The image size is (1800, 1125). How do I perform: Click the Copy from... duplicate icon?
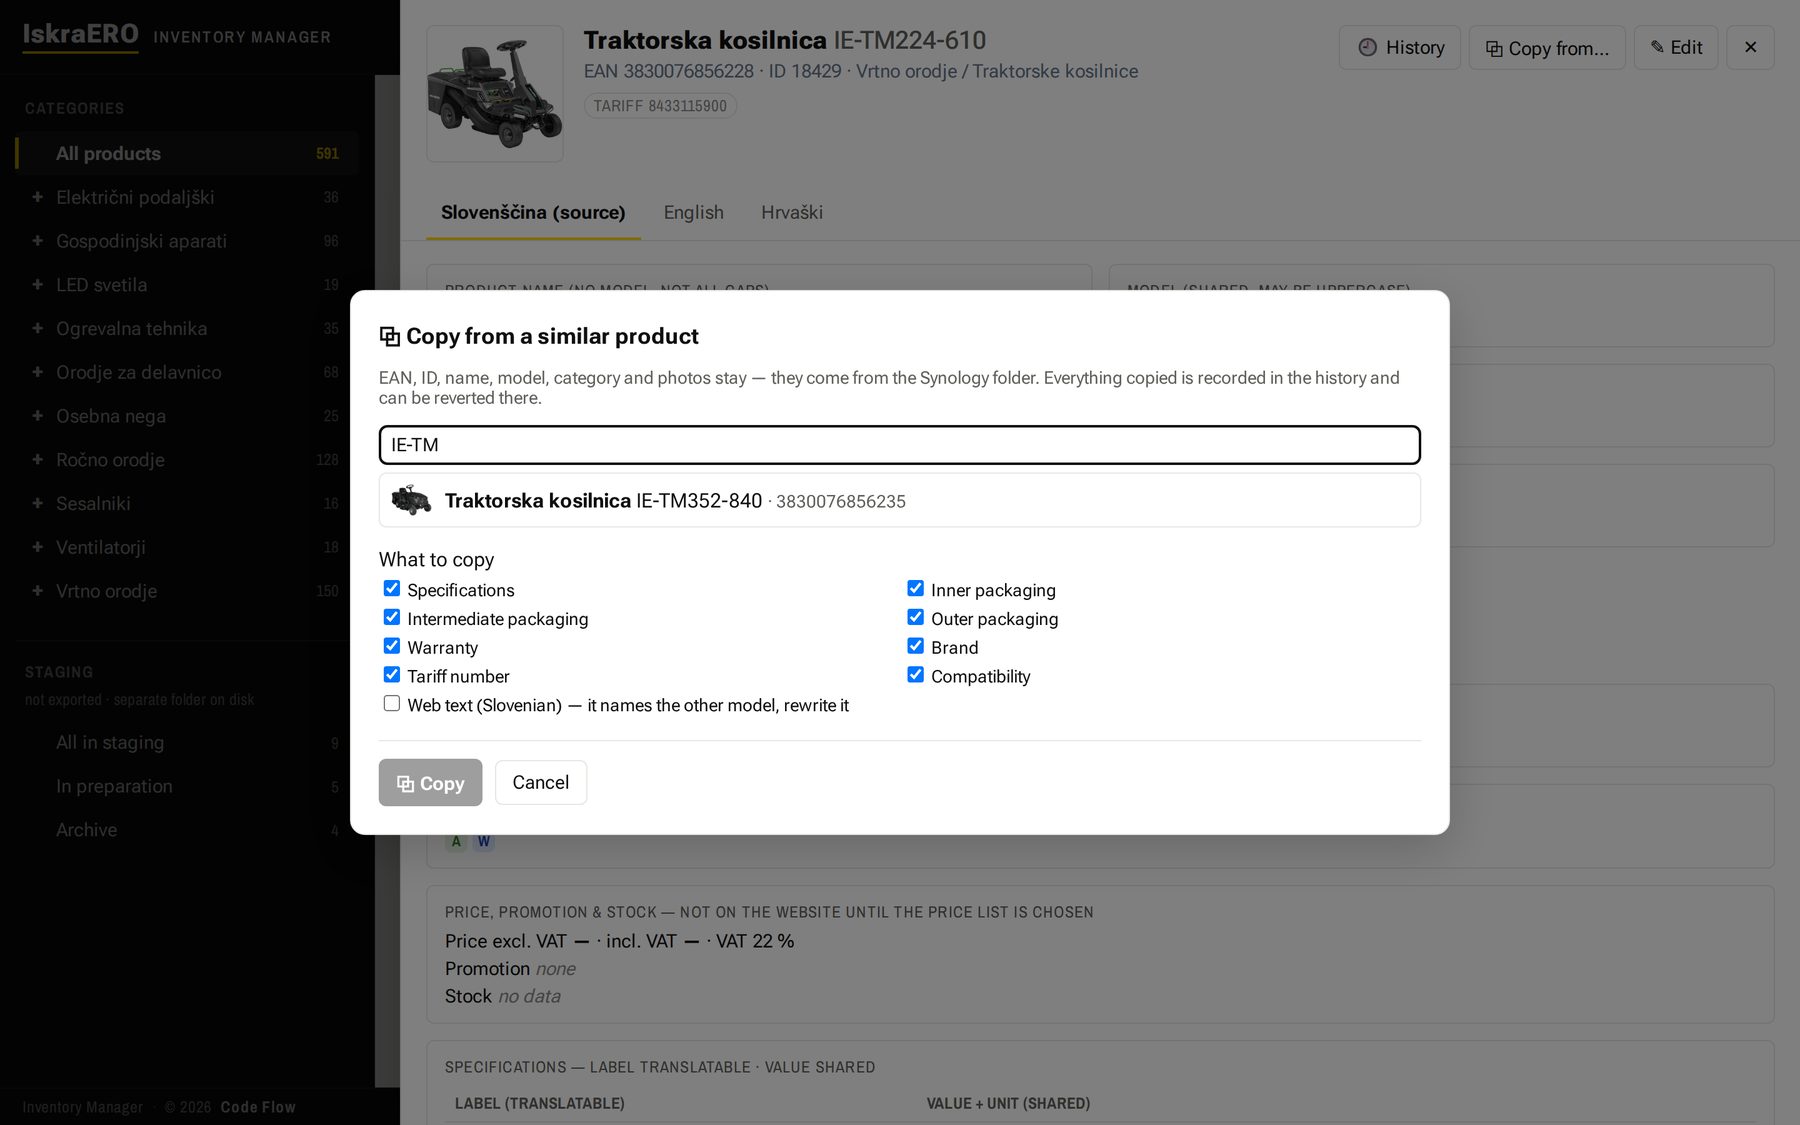click(x=1494, y=49)
